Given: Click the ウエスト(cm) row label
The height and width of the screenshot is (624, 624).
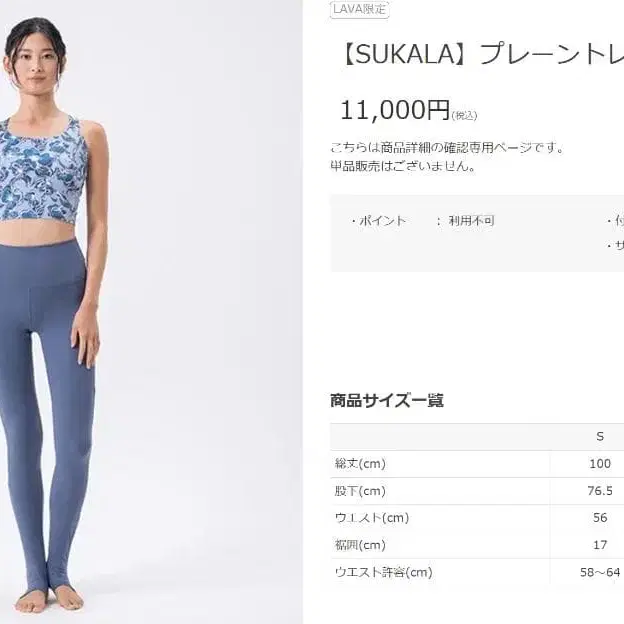Looking at the screenshot, I should pos(372,518).
